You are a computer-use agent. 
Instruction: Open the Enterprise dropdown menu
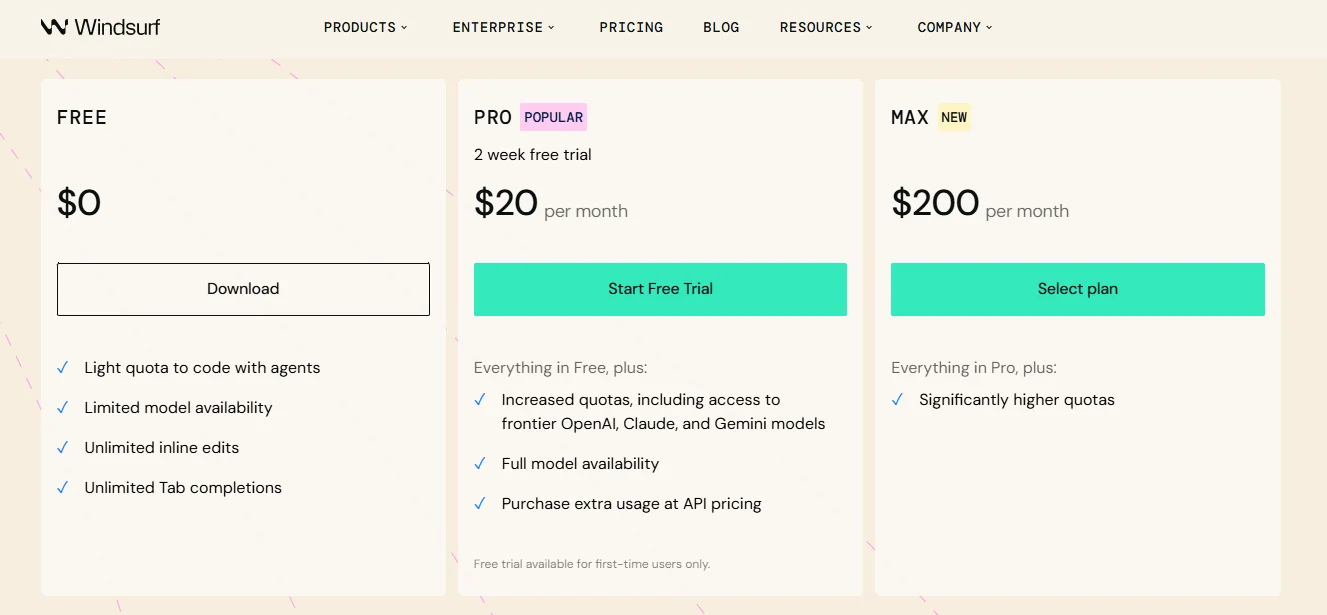(x=503, y=27)
